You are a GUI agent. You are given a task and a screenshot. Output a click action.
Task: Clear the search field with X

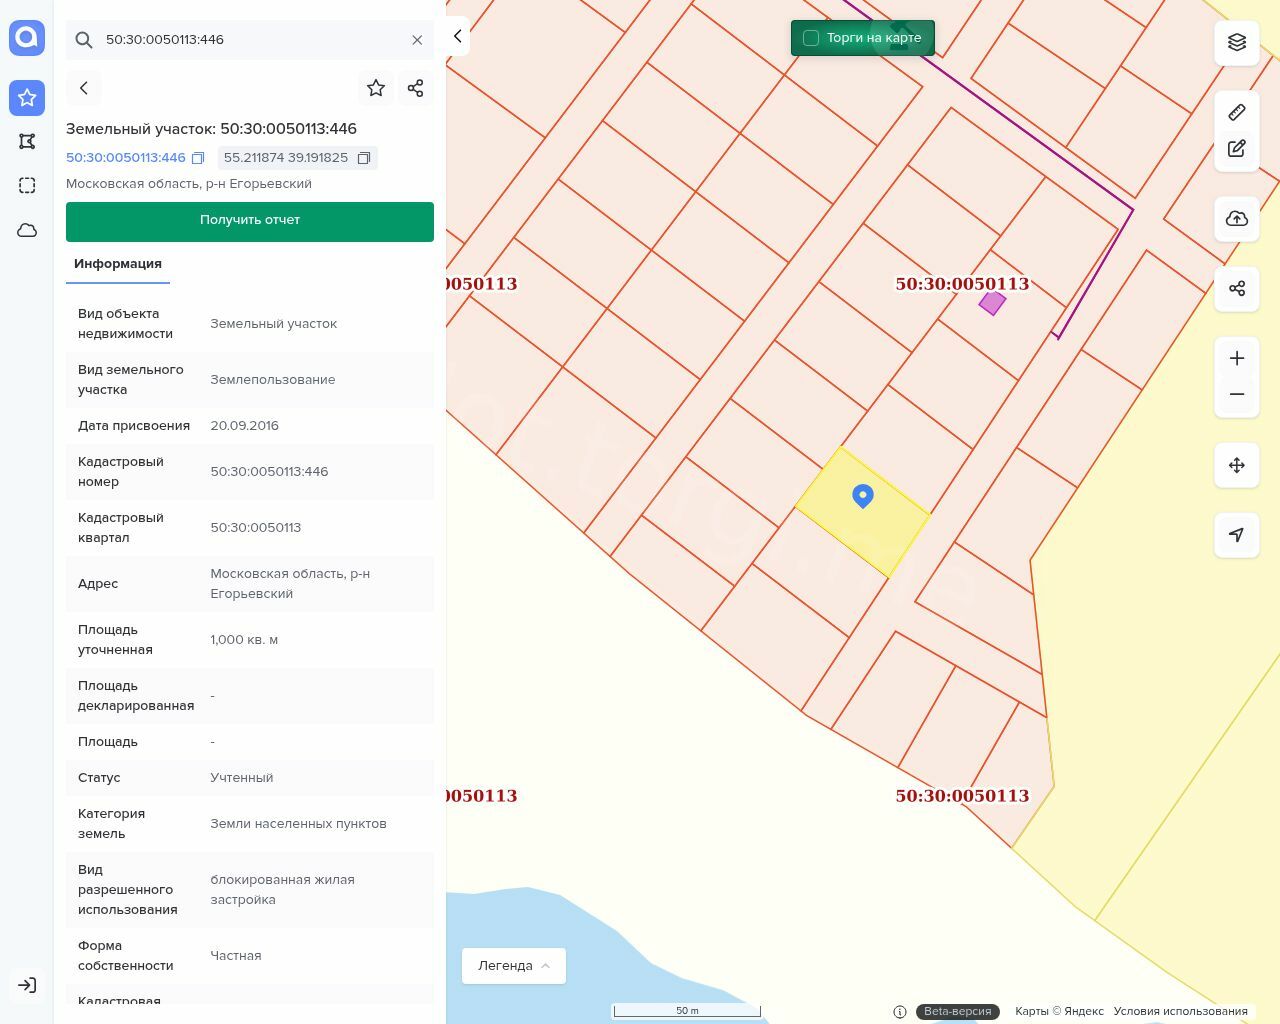(x=417, y=40)
